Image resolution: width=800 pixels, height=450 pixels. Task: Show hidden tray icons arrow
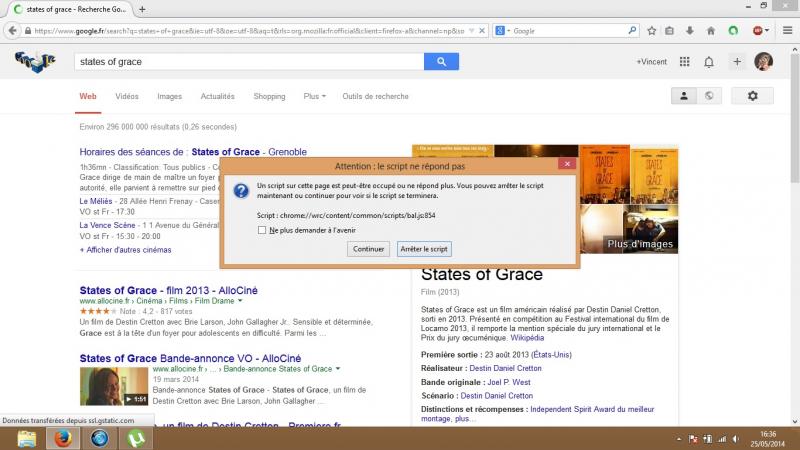tap(679, 439)
